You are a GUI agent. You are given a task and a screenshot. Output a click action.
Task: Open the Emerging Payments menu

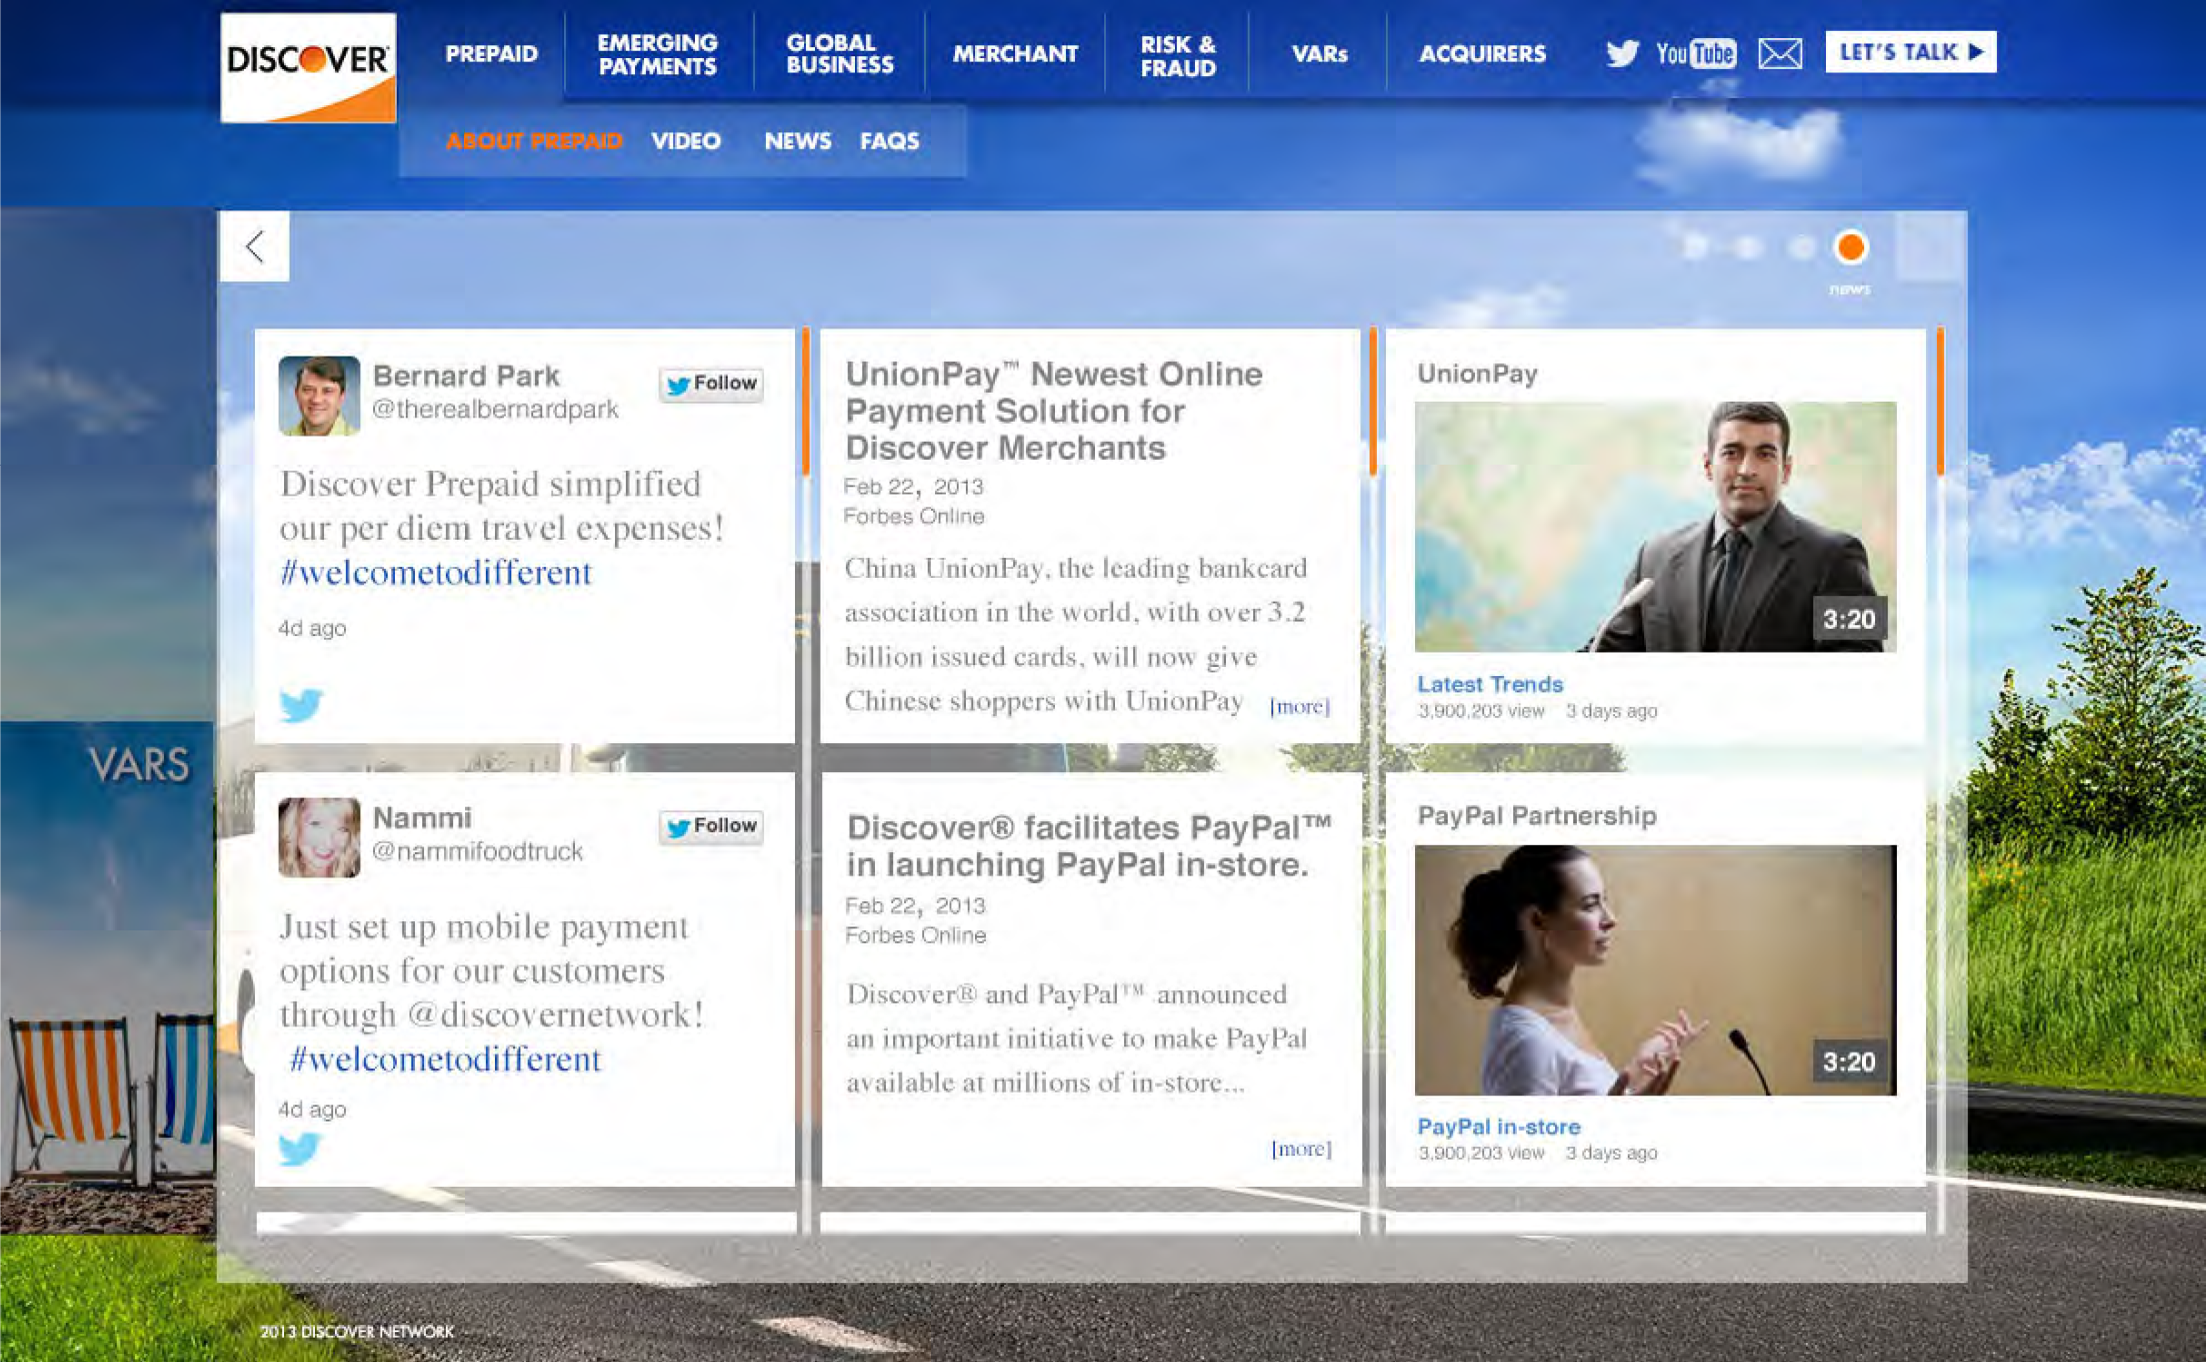[x=657, y=54]
